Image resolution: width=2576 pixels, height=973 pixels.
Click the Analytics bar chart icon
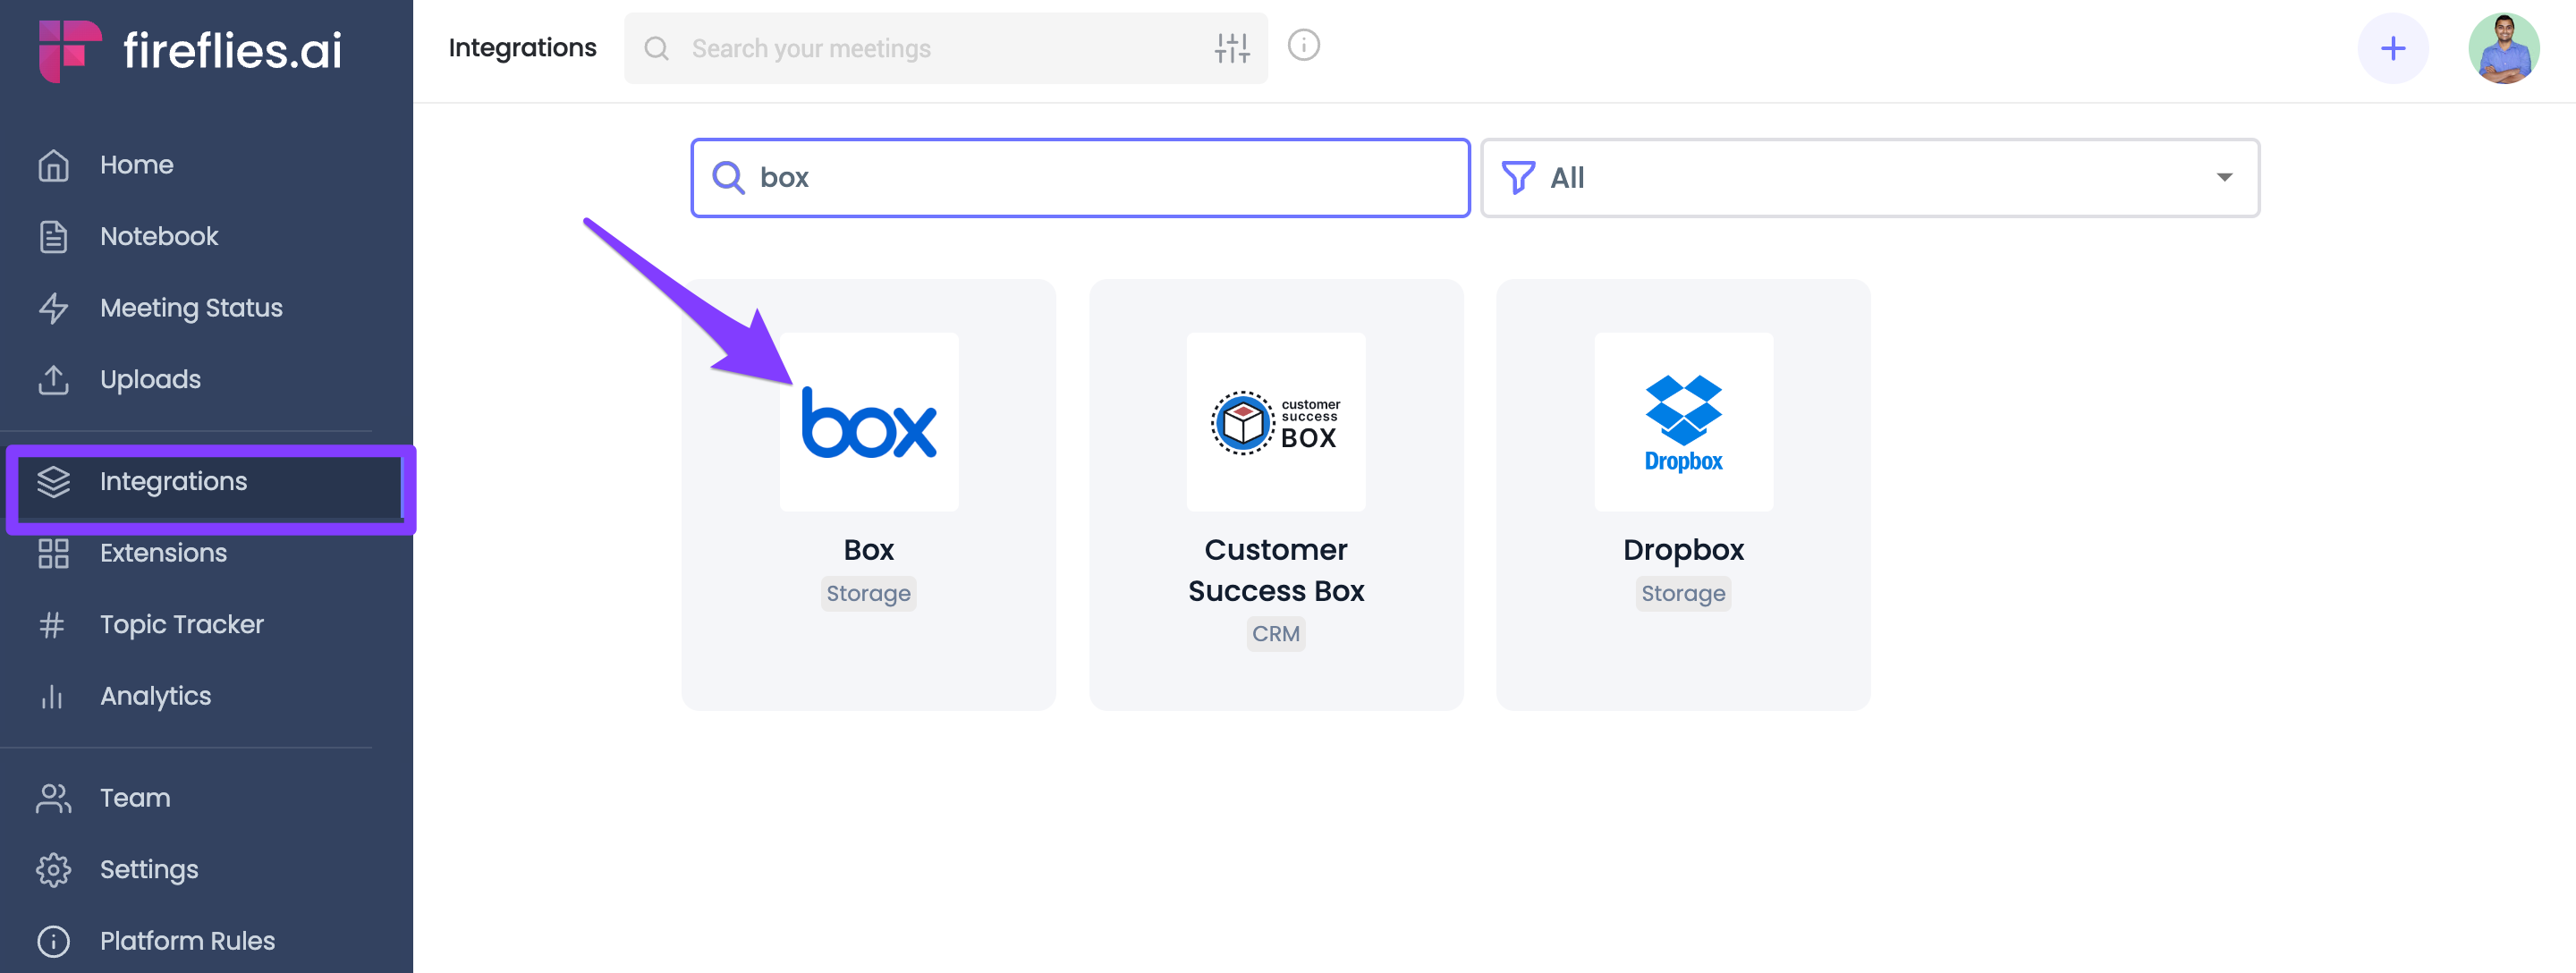click(53, 697)
